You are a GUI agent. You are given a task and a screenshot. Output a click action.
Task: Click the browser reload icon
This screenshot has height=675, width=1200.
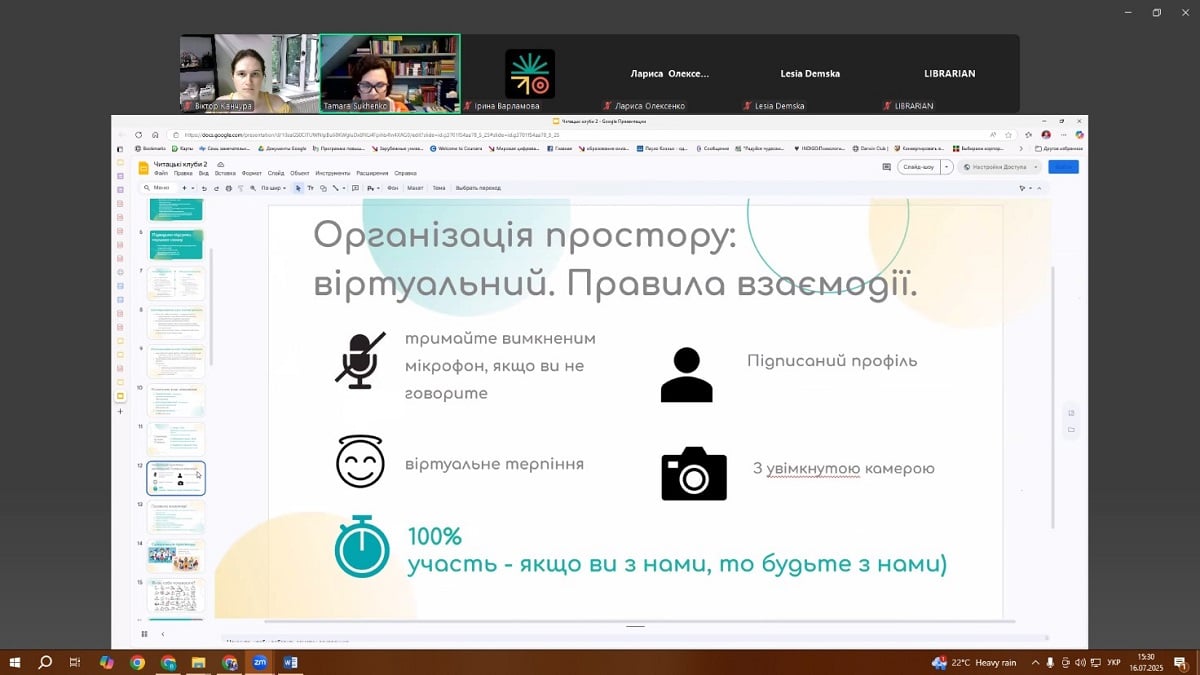pos(139,135)
